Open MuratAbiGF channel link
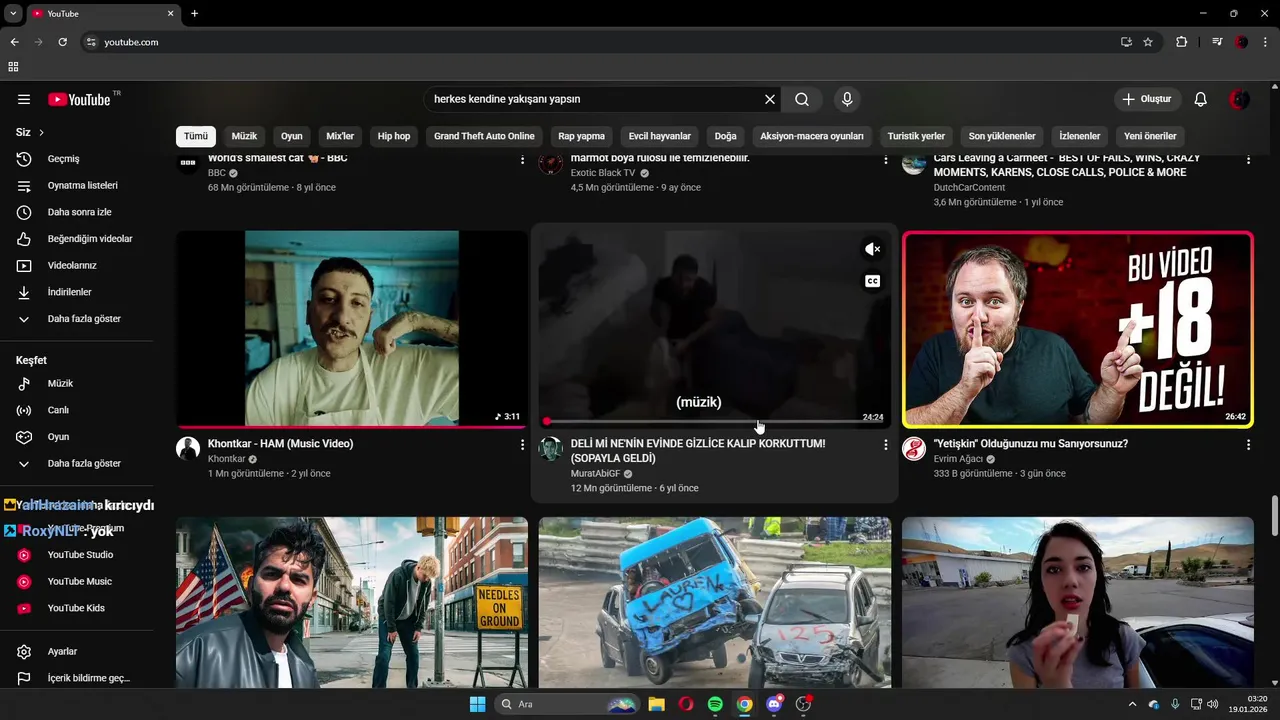Viewport: 1280px width, 720px height. [596, 474]
